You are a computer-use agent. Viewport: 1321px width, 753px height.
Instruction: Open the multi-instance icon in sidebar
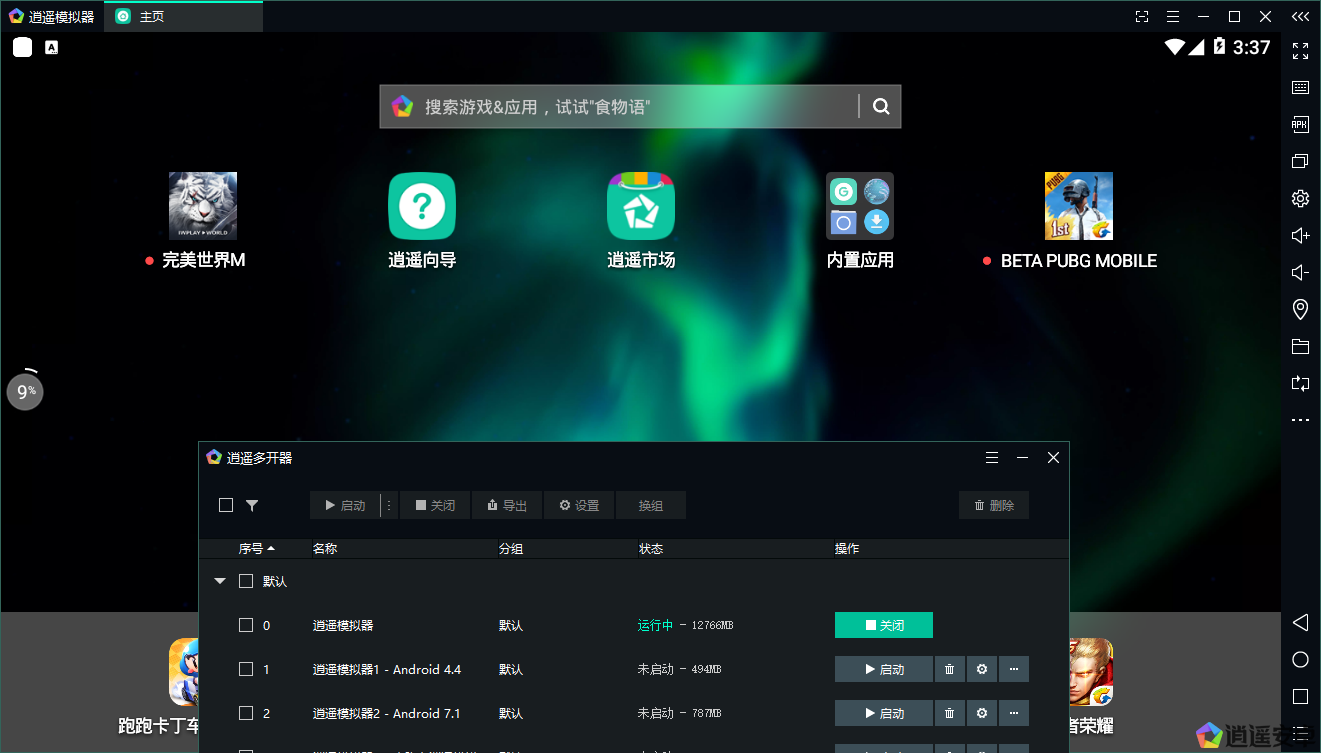(1300, 162)
